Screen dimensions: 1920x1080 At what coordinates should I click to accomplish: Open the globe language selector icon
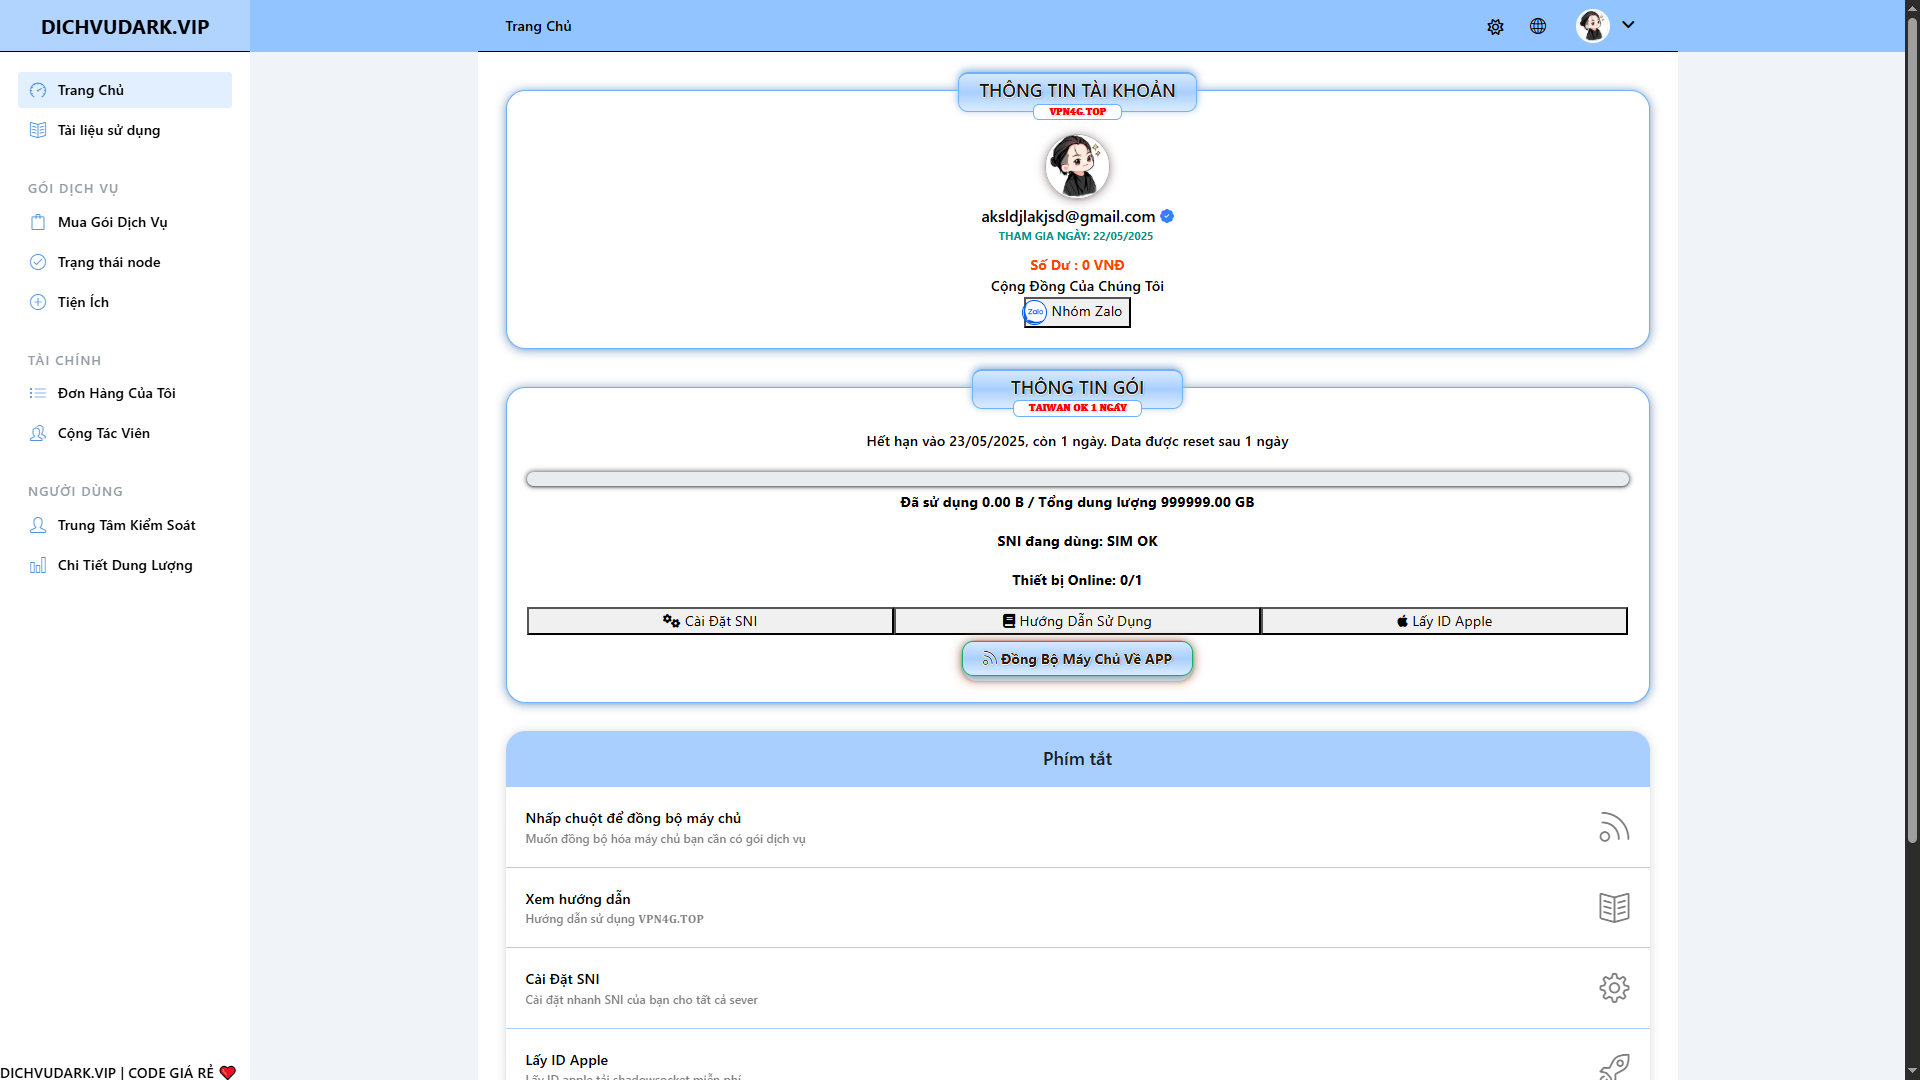point(1538,26)
